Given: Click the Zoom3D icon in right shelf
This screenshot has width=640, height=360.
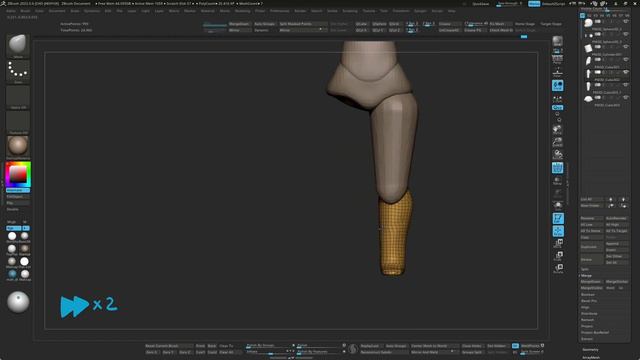Looking at the screenshot, I should click(558, 142).
